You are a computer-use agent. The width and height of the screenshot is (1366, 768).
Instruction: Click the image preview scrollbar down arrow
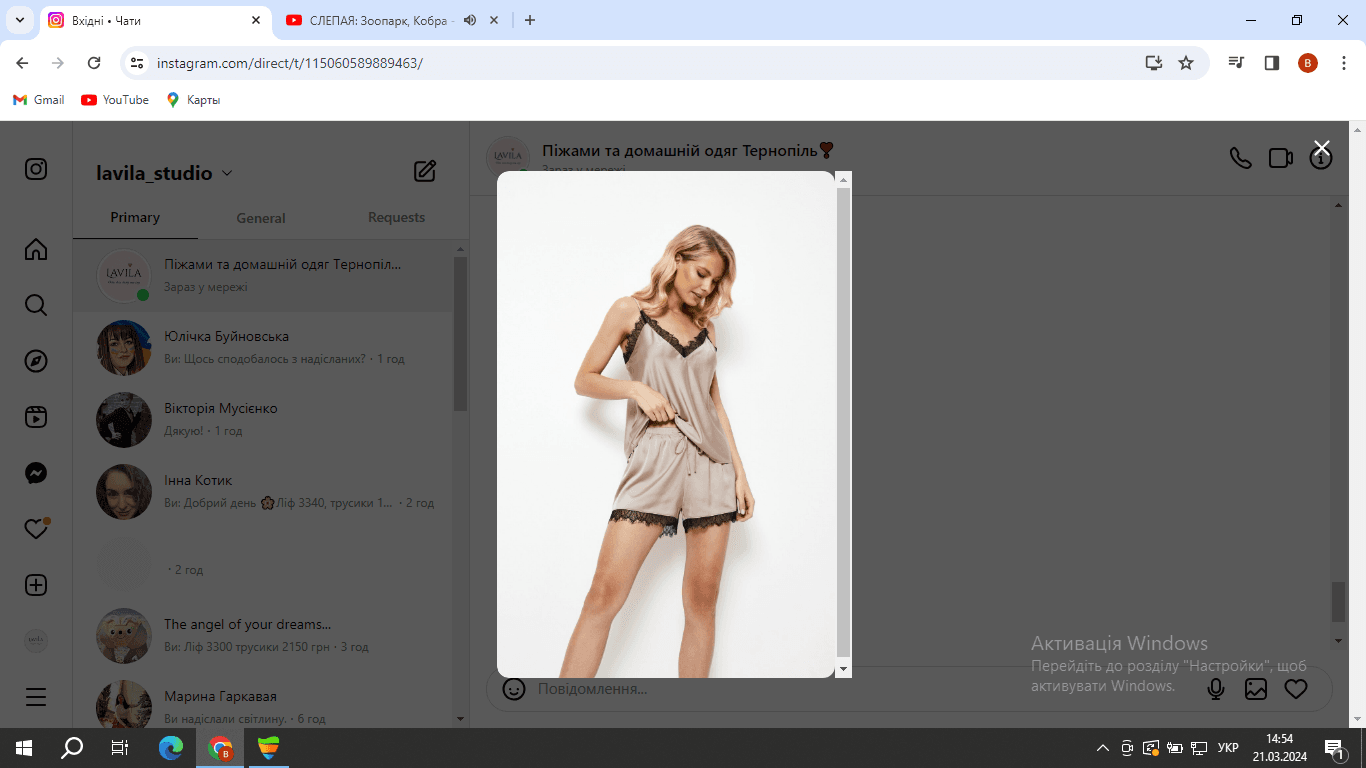(843, 668)
